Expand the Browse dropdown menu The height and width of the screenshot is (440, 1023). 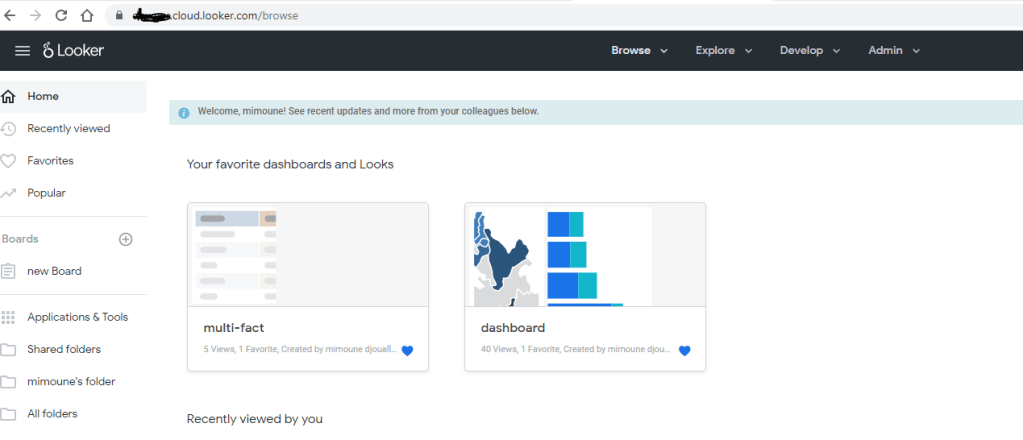pos(639,51)
